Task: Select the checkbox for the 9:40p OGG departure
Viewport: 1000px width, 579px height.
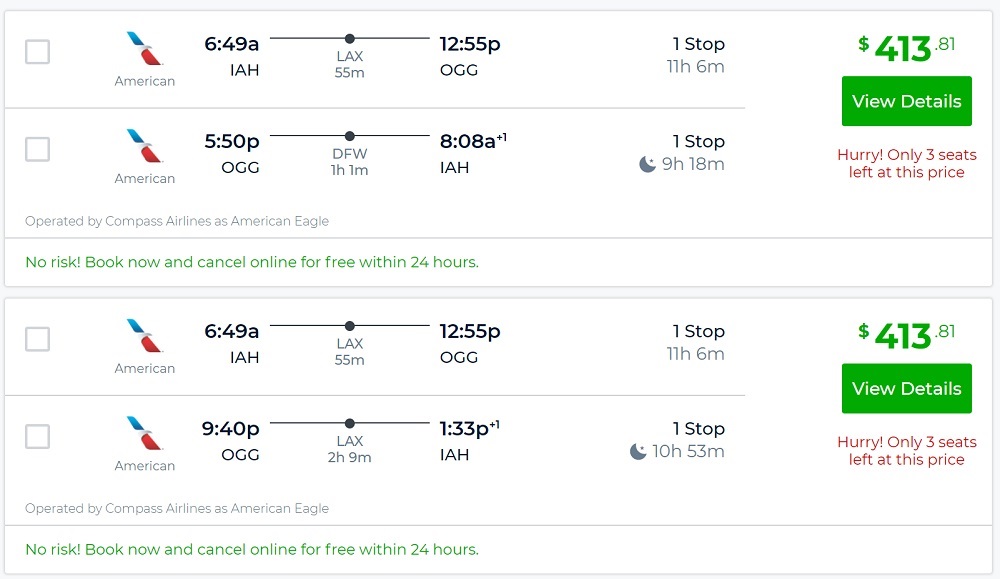Action: coord(37,436)
